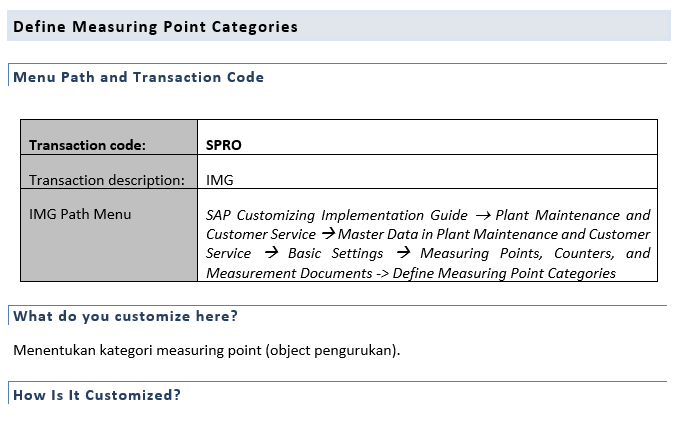Viewport: 691px width, 421px height.
Task: Click the 'Transaction description:' label cell
Action: [x=109, y=172]
